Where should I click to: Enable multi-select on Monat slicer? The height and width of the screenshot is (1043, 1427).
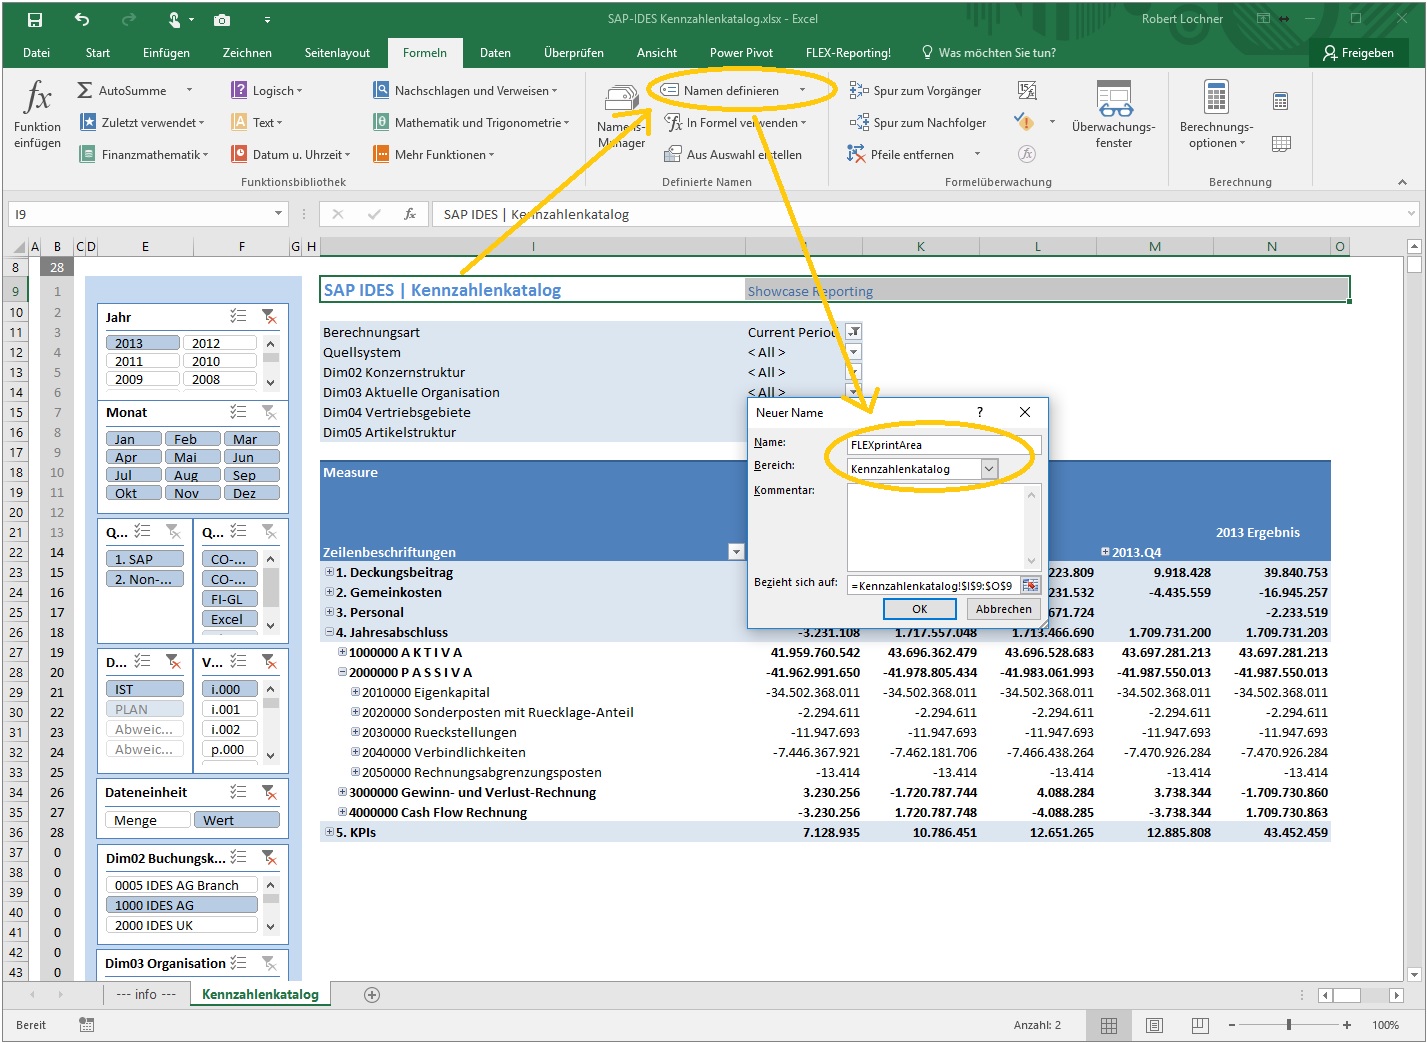click(x=238, y=412)
